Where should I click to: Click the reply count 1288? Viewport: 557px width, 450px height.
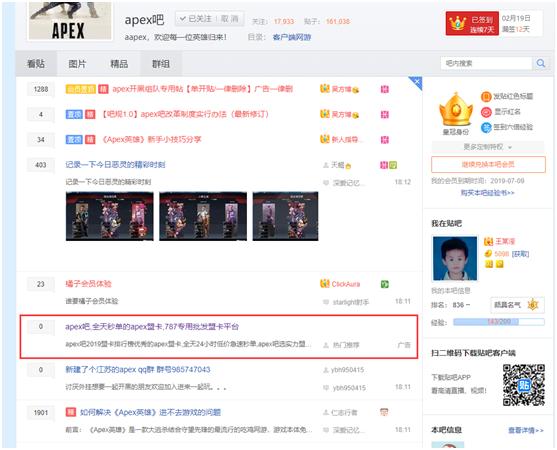pos(40,89)
